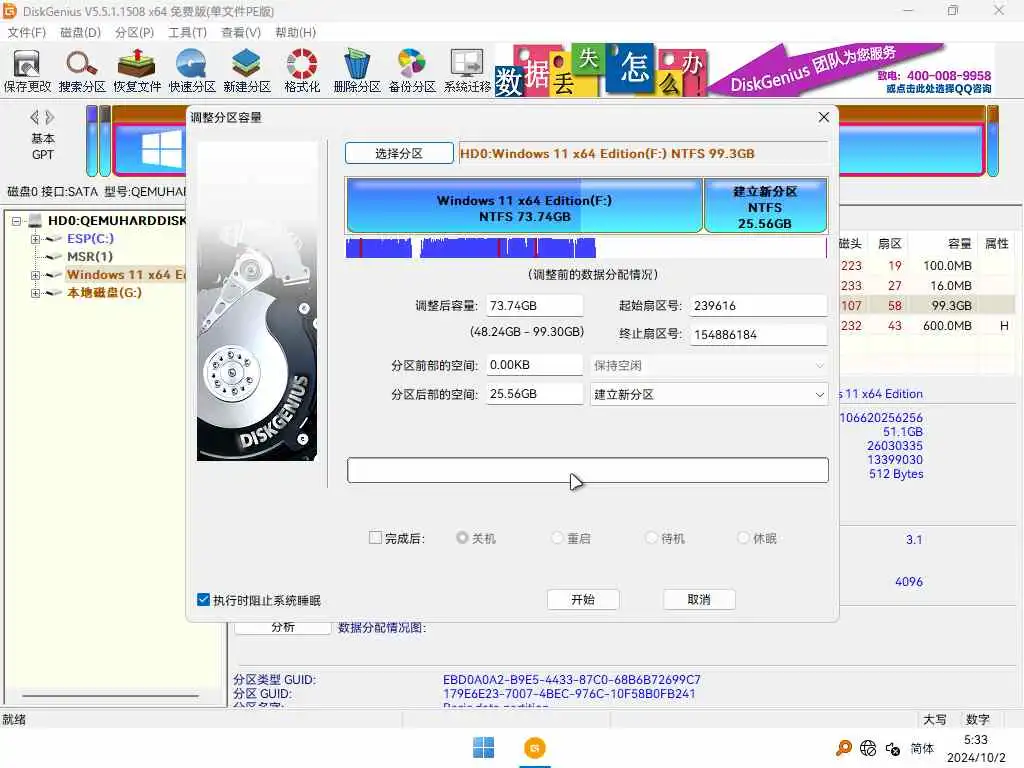Select MSR(1) in the partition tree
This screenshot has width=1024, height=768.
pyautogui.click(x=89, y=257)
